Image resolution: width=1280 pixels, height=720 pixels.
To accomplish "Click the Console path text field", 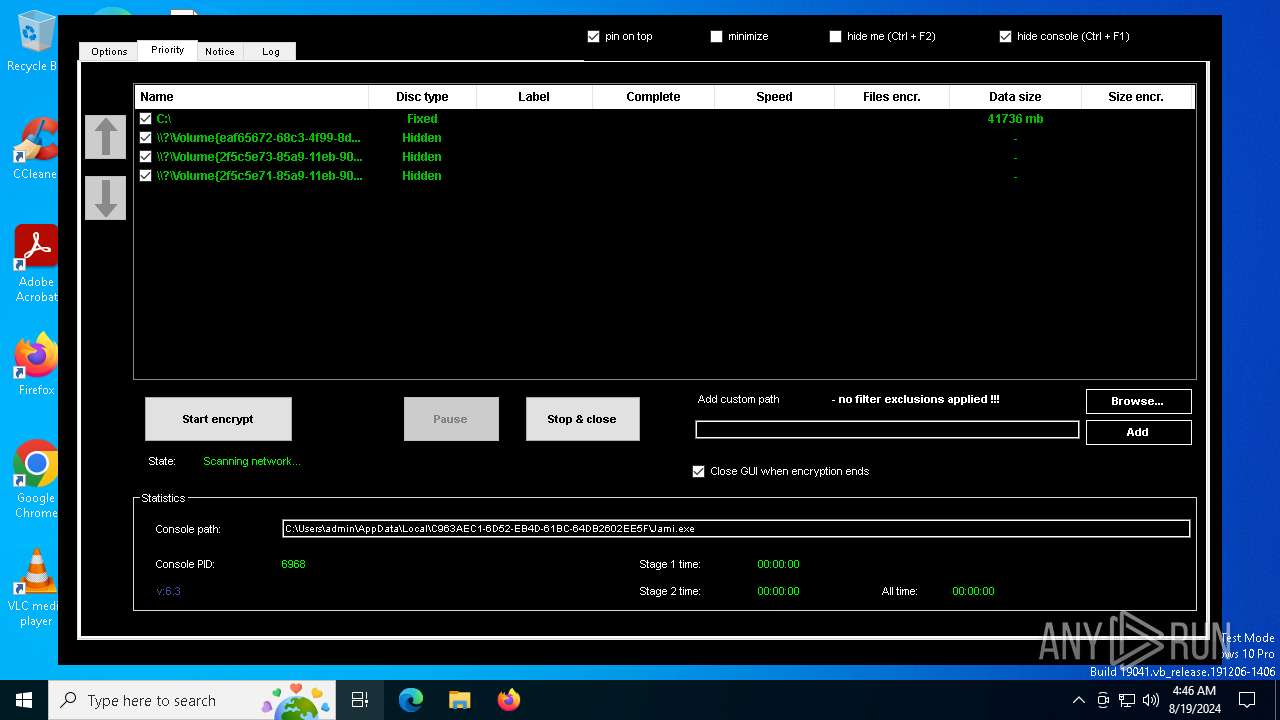I will [736, 529].
